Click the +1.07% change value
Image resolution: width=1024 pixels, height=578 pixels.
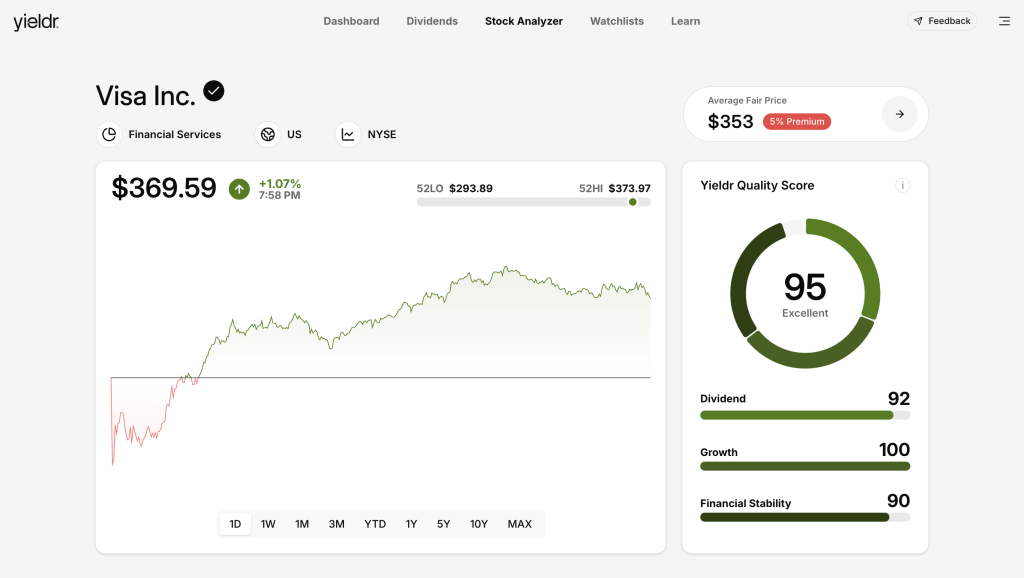tap(280, 184)
